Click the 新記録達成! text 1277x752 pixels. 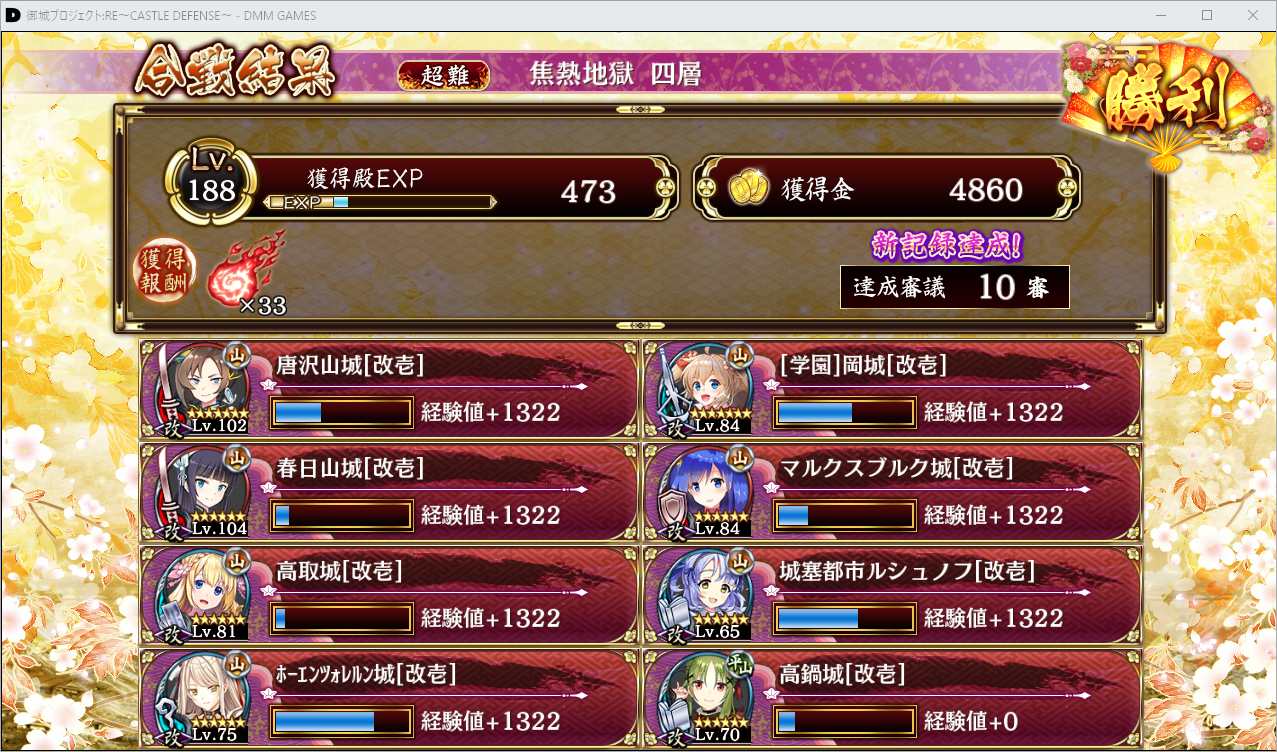946,244
